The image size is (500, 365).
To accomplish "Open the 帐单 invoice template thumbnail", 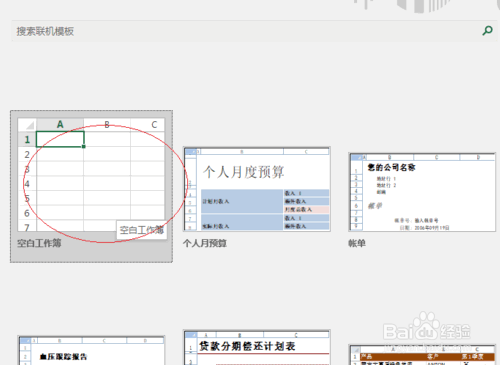I will [422, 192].
